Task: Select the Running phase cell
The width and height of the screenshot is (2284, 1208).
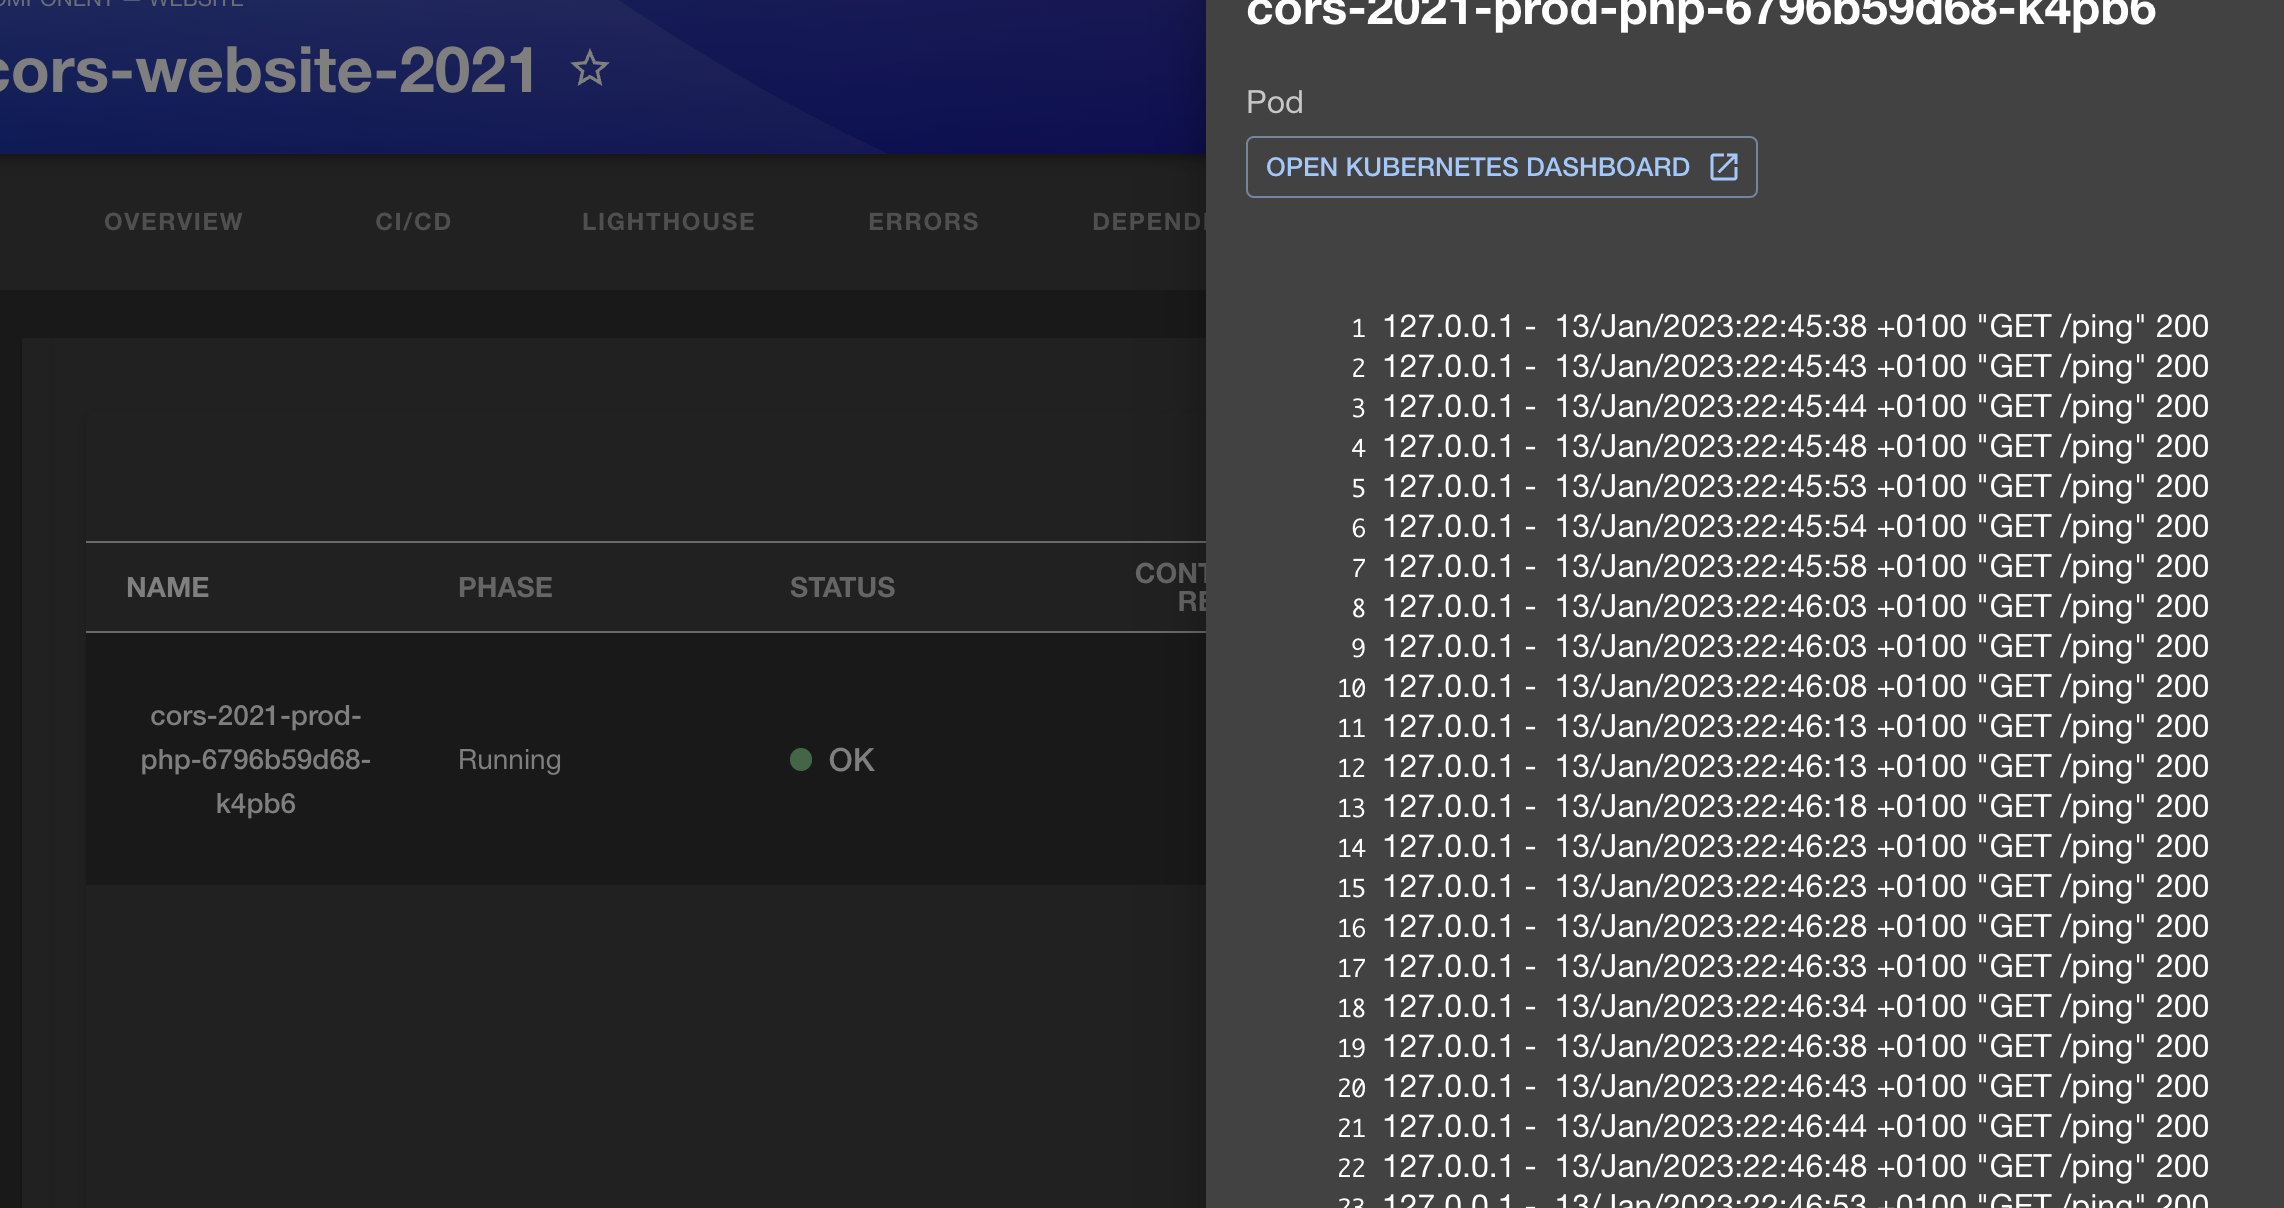Action: tap(509, 760)
